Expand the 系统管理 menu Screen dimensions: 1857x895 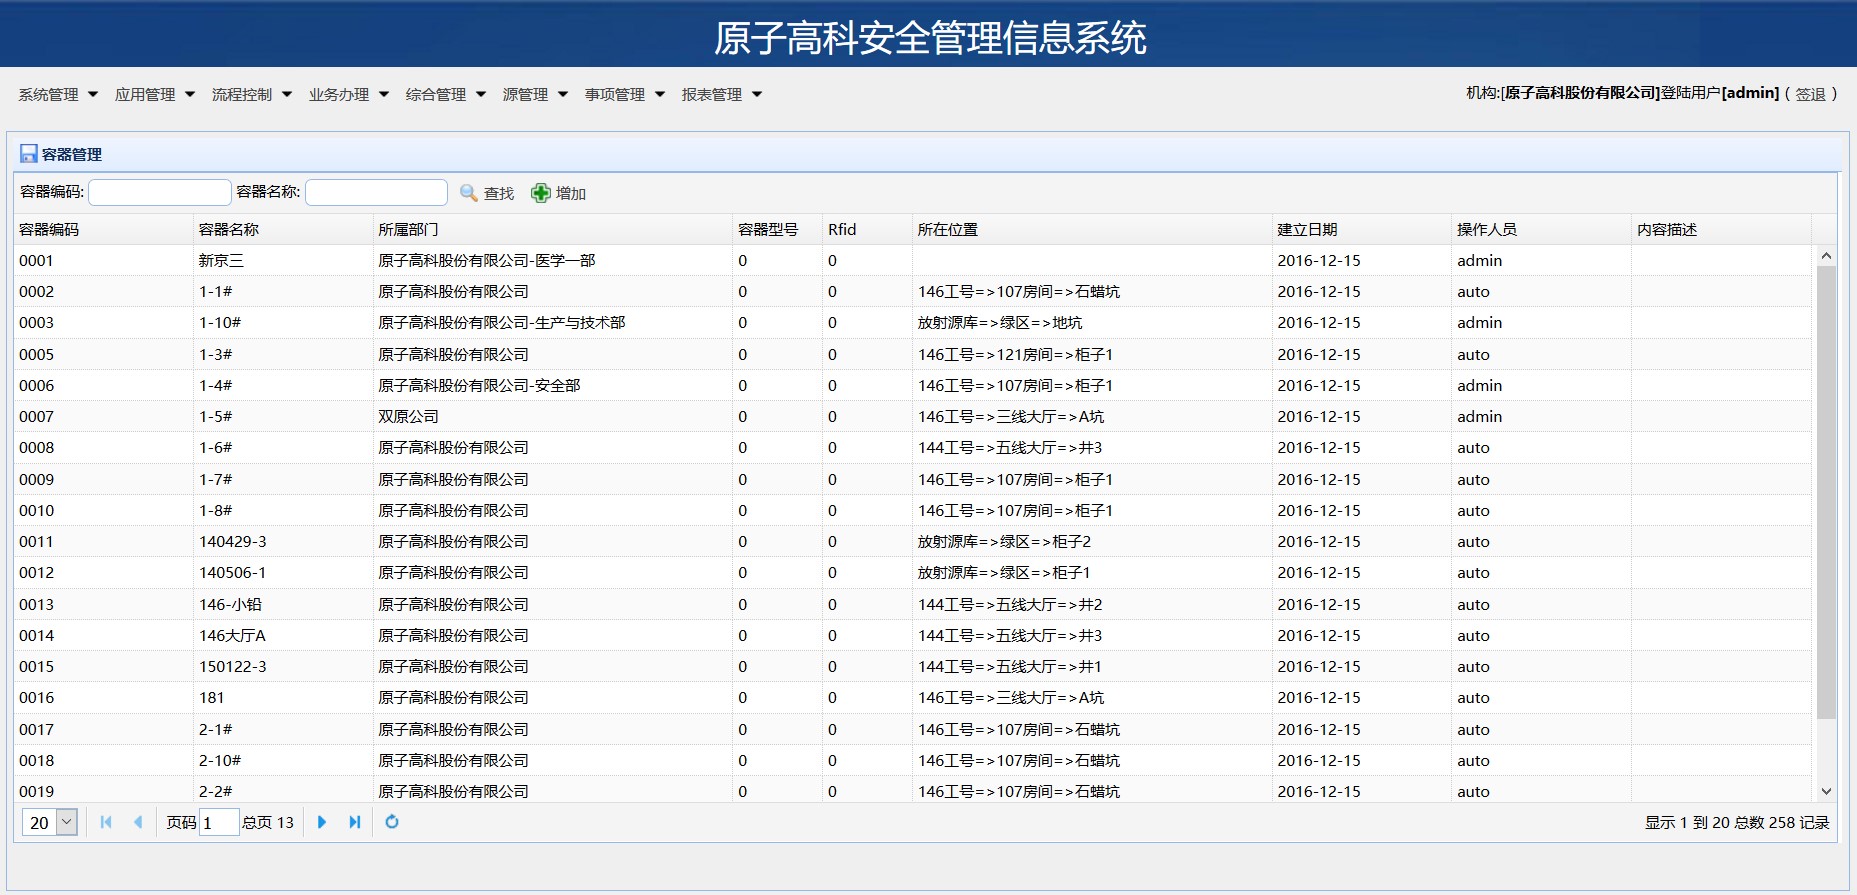click(x=58, y=94)
